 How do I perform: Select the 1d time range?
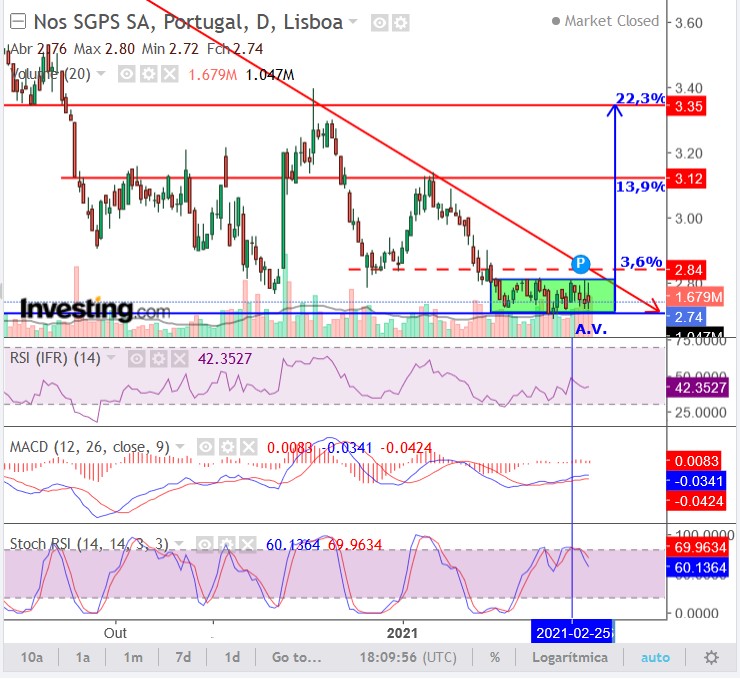(232, 657)
